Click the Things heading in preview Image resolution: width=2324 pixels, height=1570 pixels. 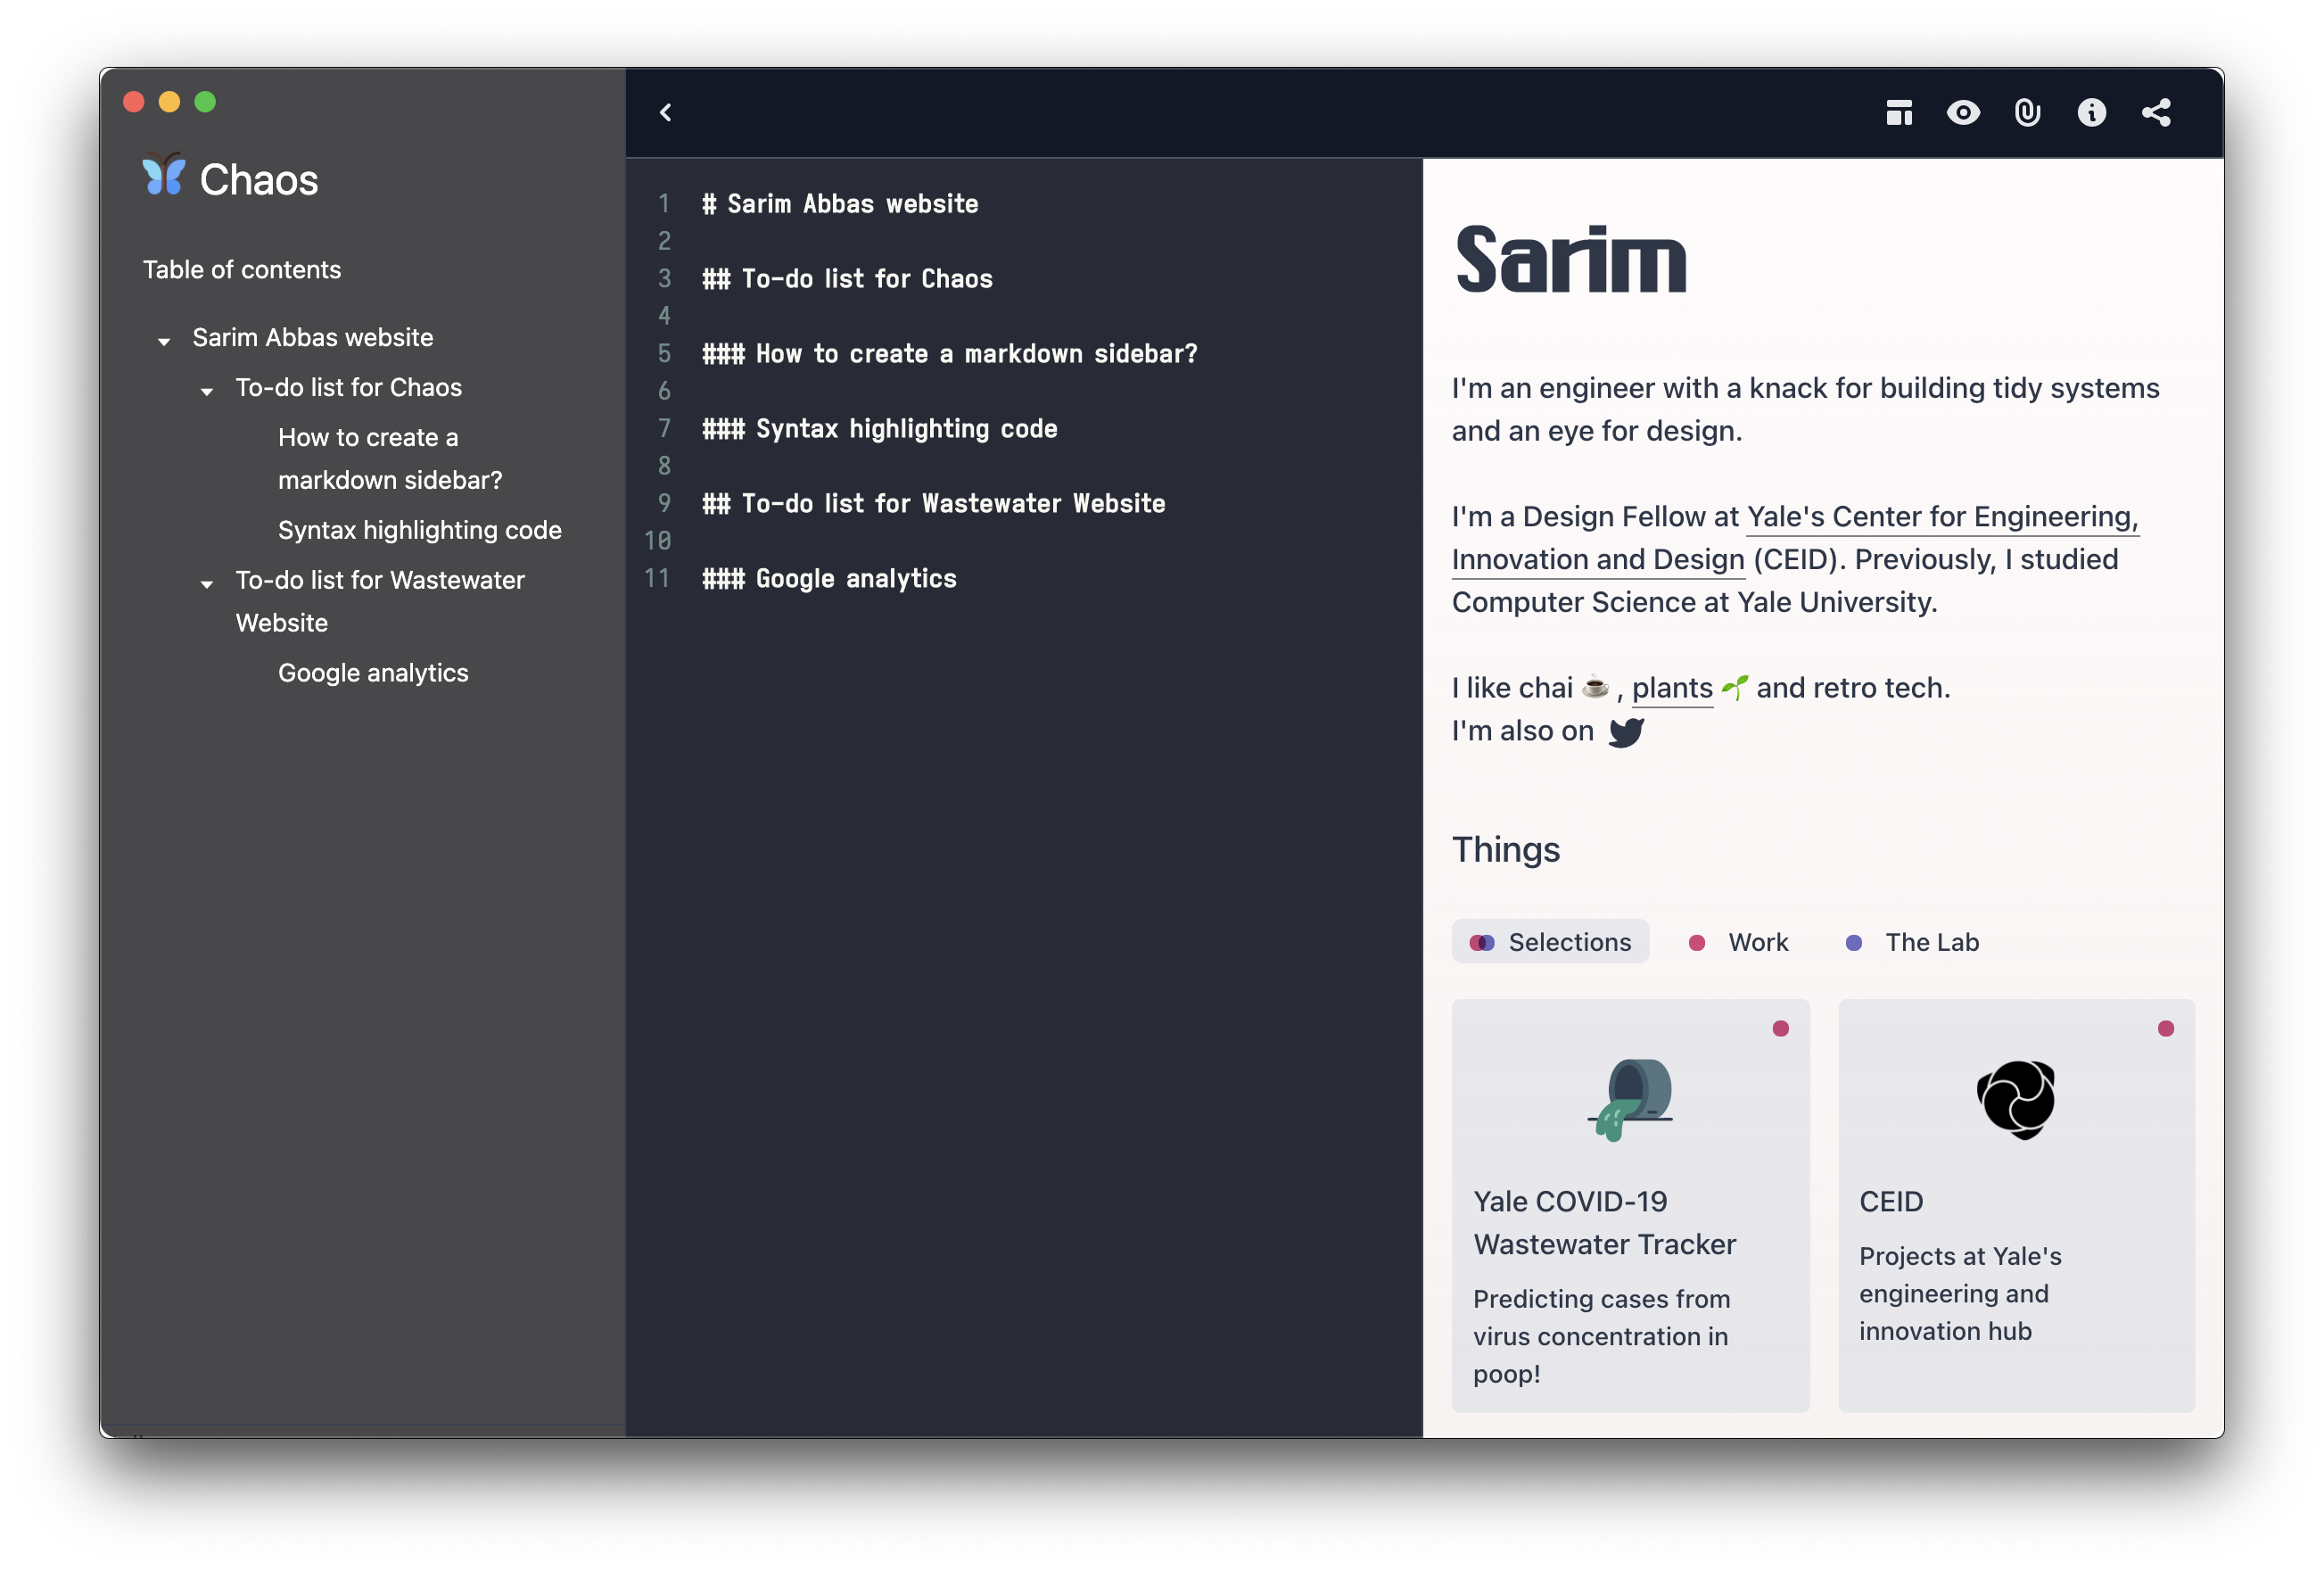1505,849
